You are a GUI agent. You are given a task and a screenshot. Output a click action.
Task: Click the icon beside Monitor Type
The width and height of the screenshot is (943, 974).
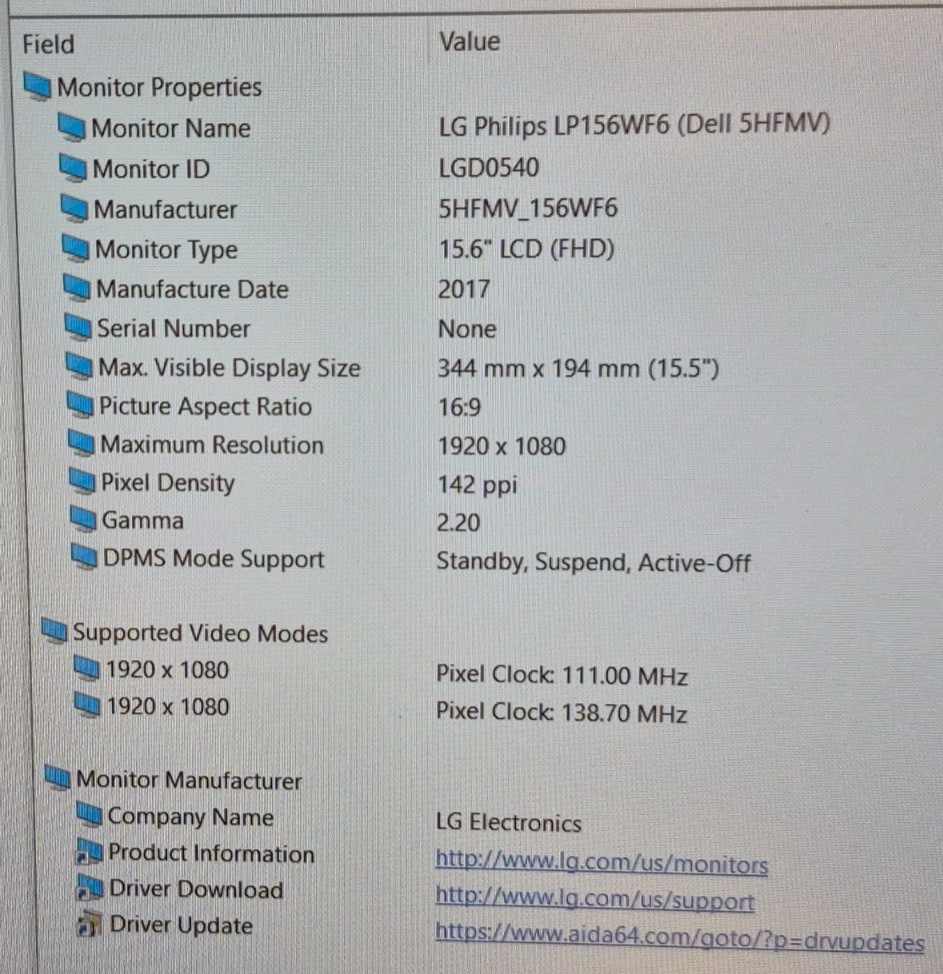[x=75, y=249]
